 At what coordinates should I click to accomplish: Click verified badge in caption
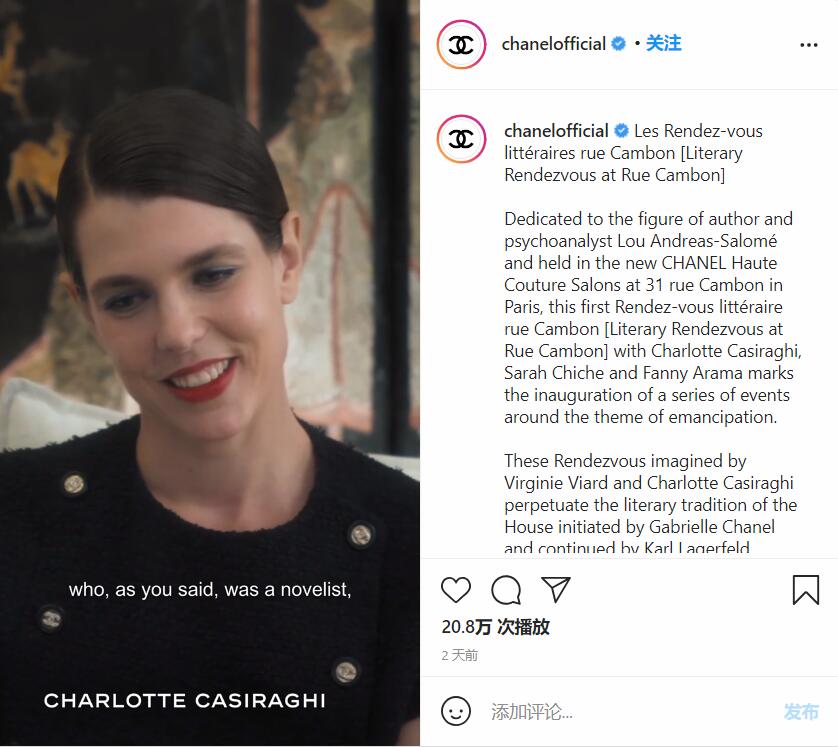click(622, 130)
